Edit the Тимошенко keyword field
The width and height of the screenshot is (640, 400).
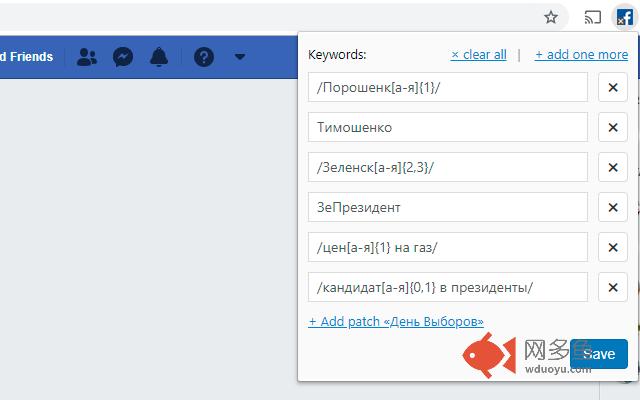(x=448, y=128)
